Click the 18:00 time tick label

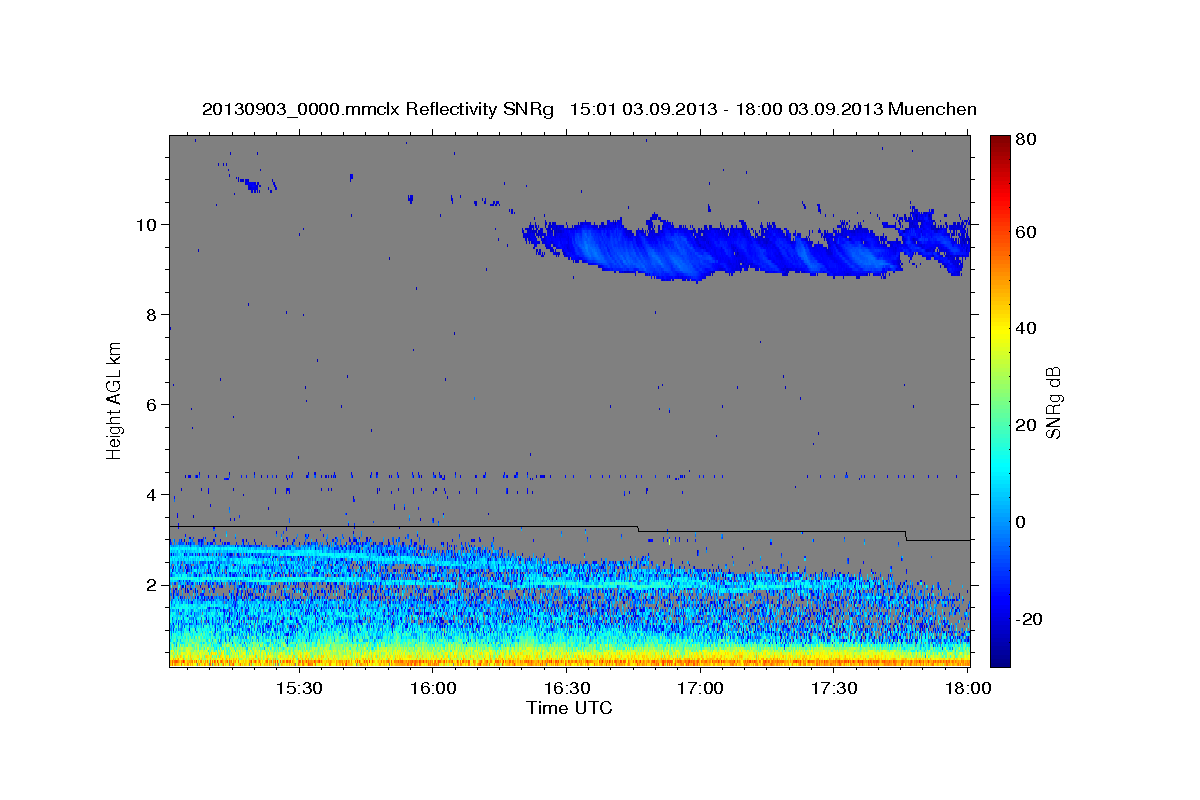pos(967,689)
